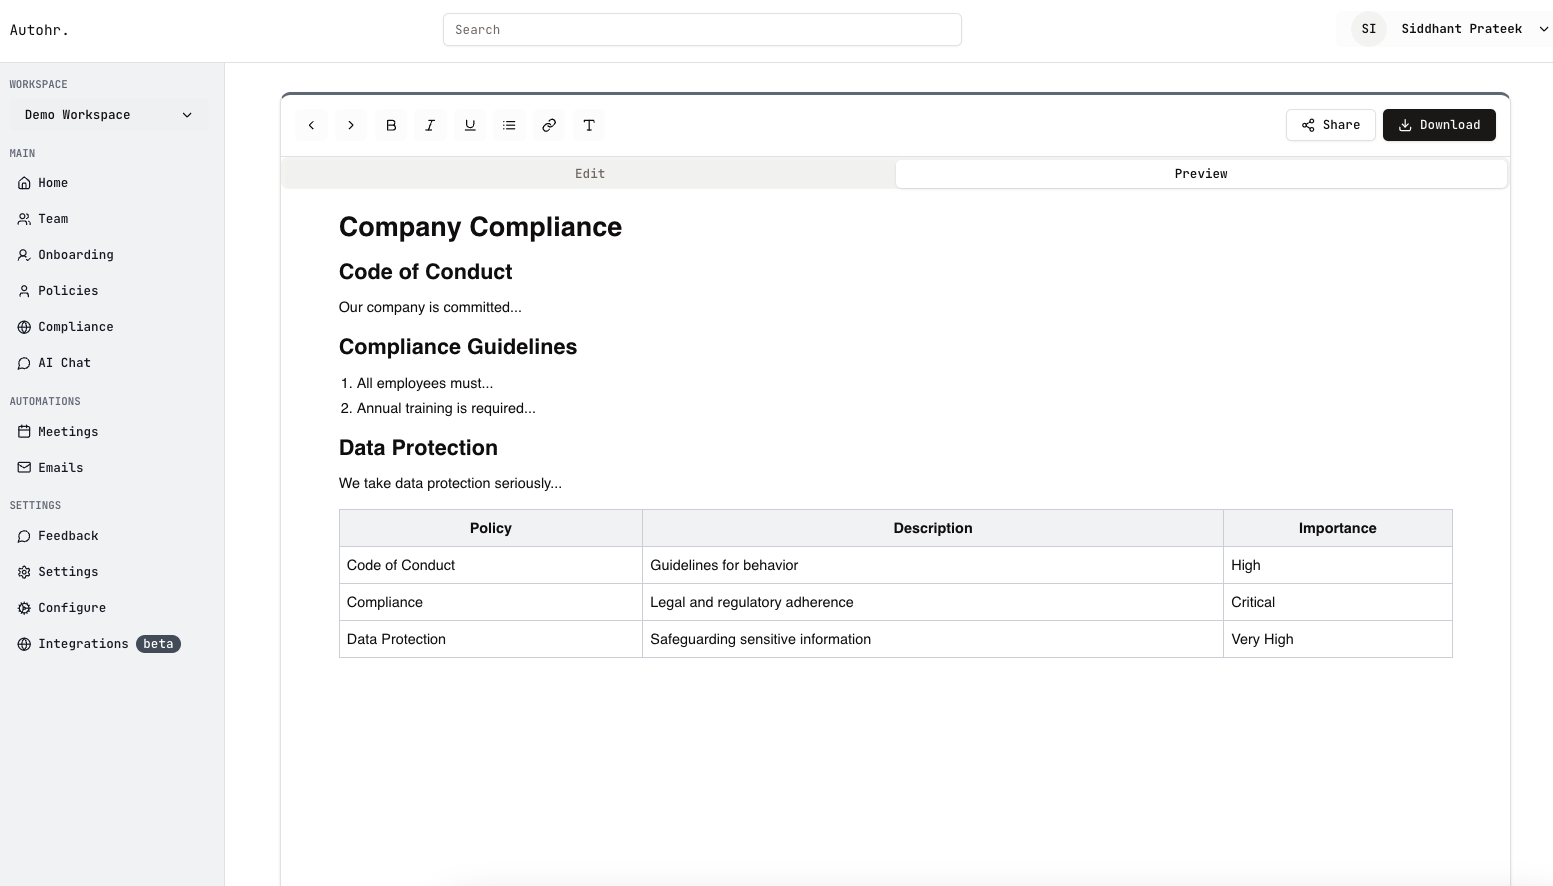Screen dimensions: 1553x886
Task: Click 'Safeguarding sensitive information' cell
Action: click(933, 639)
